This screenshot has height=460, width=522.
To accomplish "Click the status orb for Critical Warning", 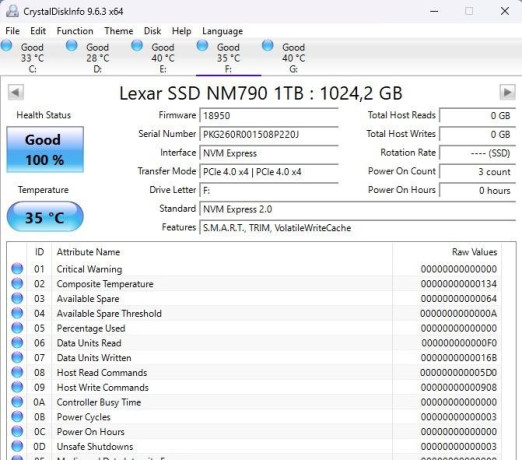I will (x=17, y=269).
